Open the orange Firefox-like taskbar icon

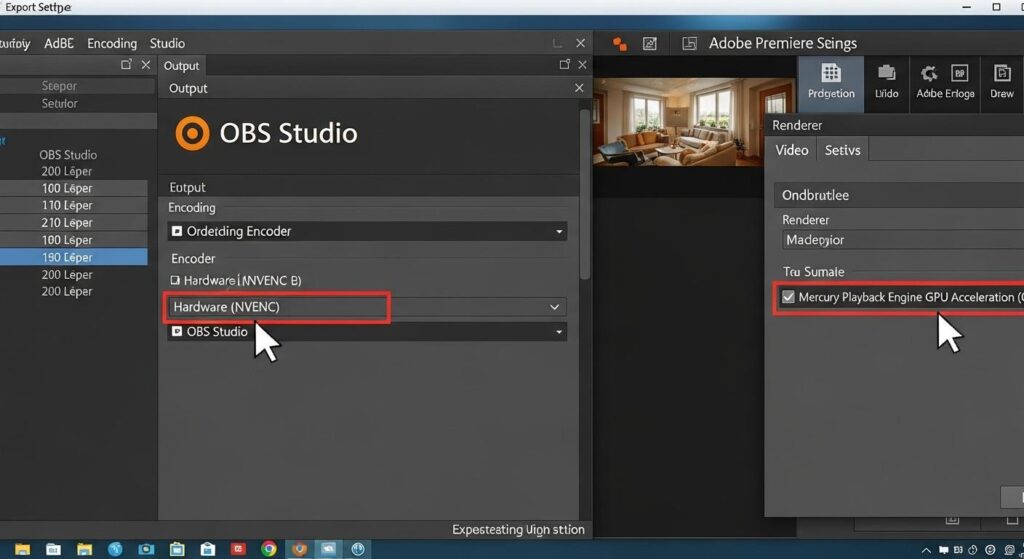tap(299, 549)
